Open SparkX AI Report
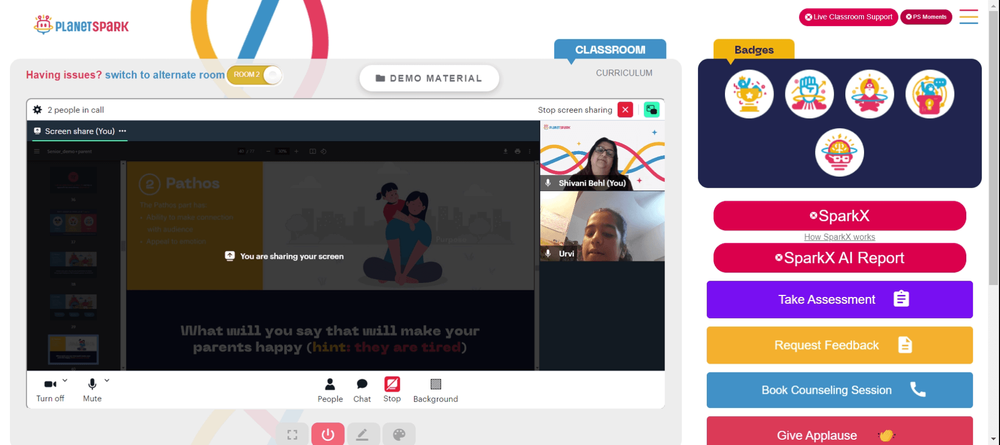This screenshot has width=1000, height=445. 839,258
